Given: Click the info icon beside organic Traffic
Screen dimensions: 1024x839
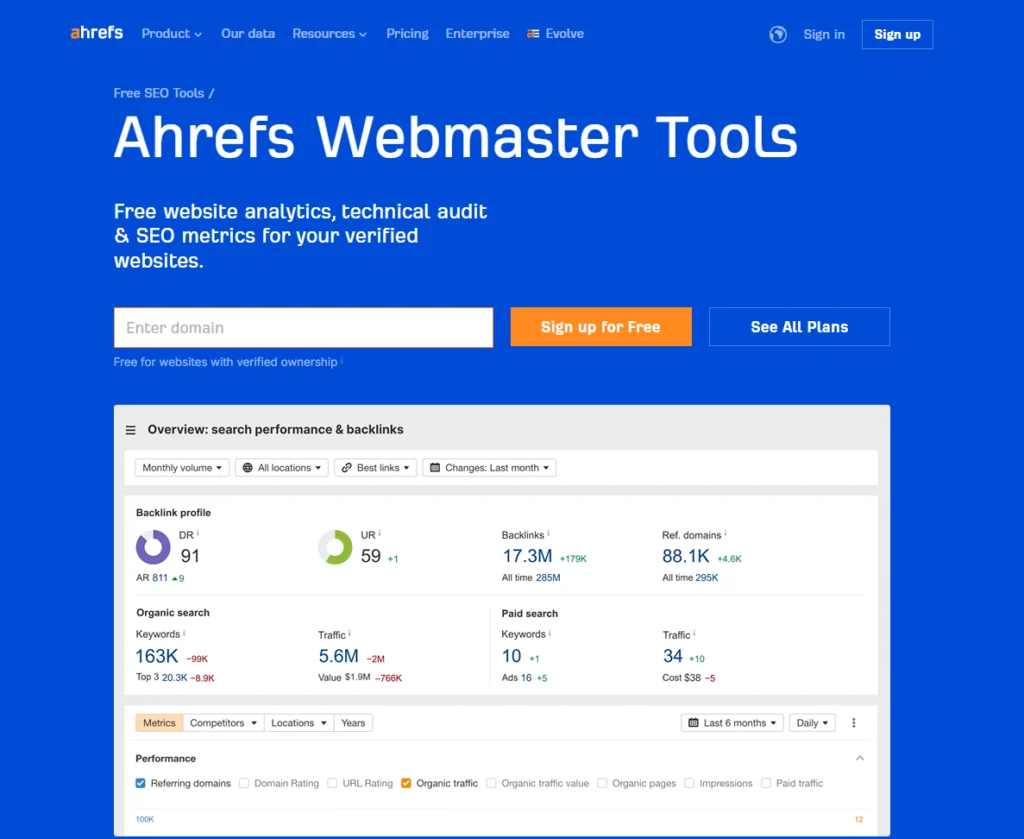Looking at the screenshot, I should pyautogui.click(x=350, y=633).
